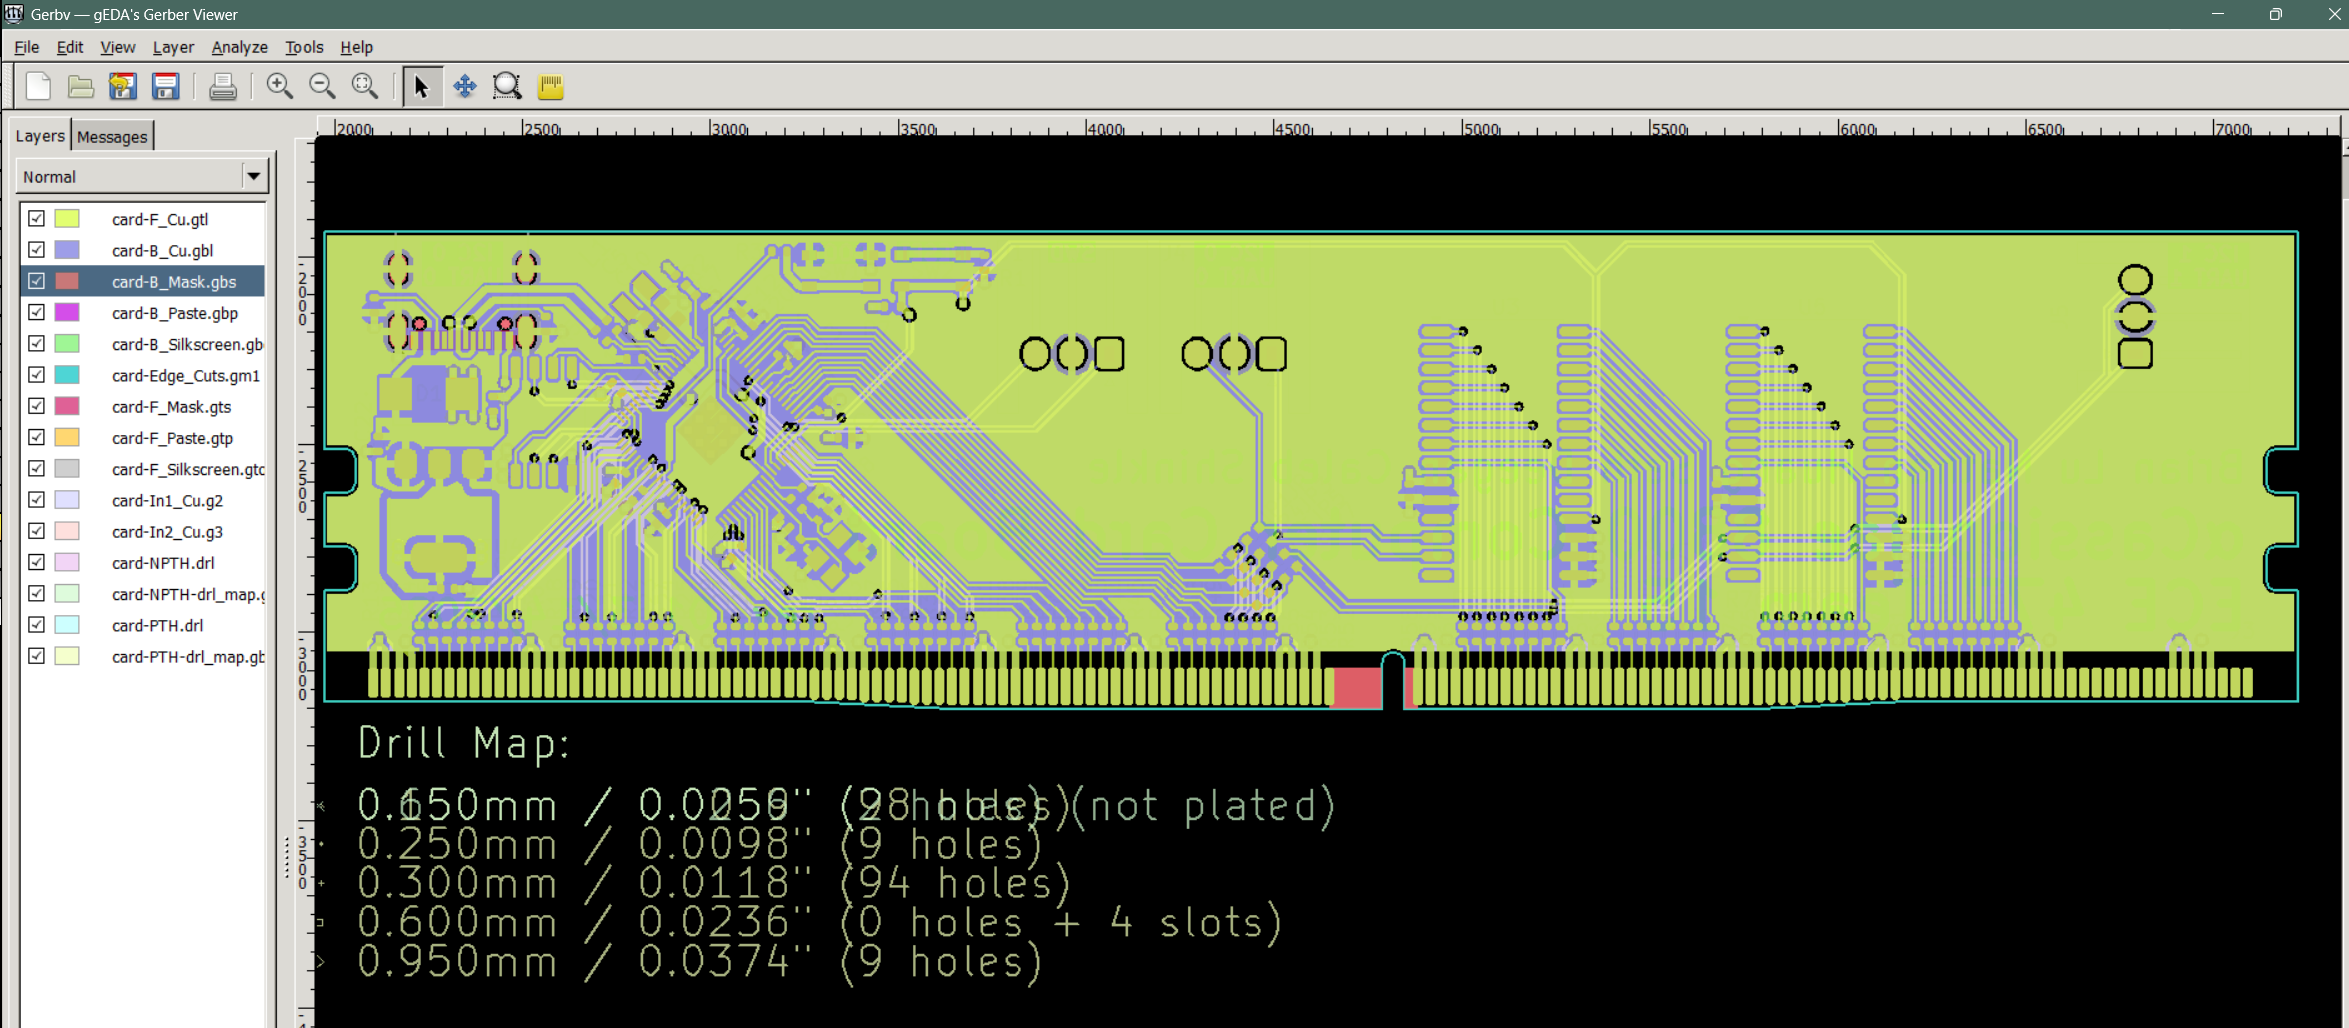Uncheck the card-Edge_Cuts.gm1 layer visibility

(37, 375)
